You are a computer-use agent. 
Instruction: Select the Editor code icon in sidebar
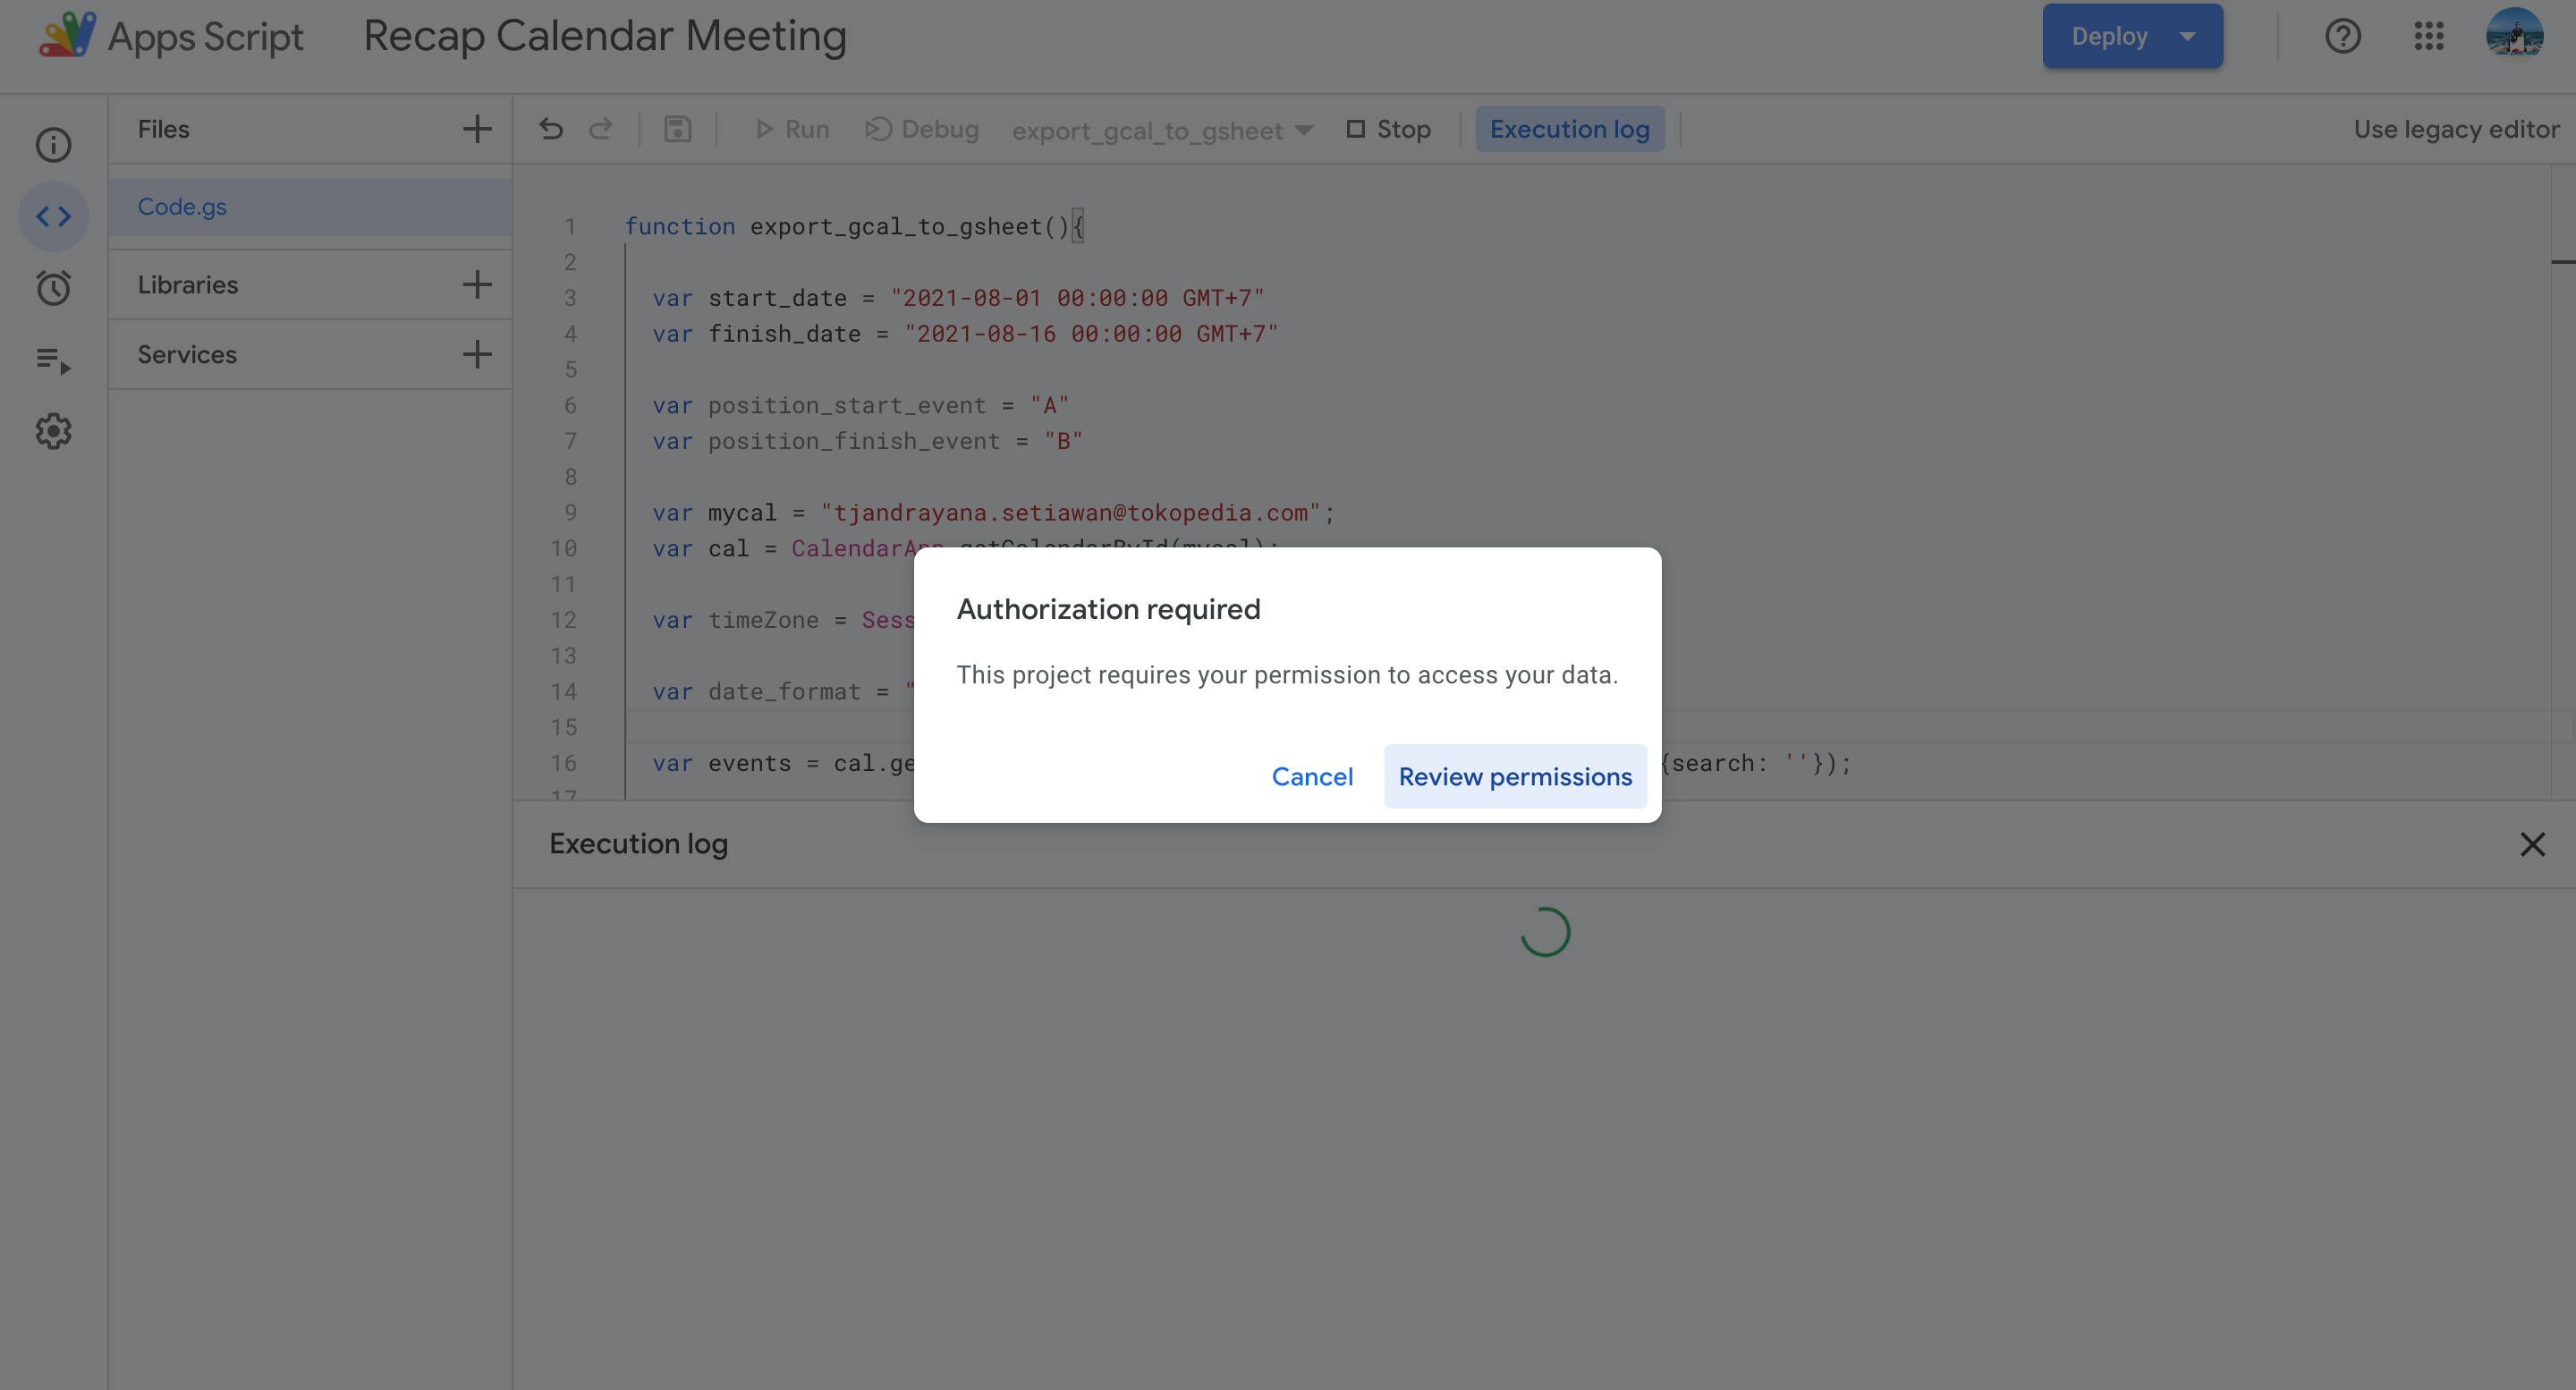pos(53,216)
